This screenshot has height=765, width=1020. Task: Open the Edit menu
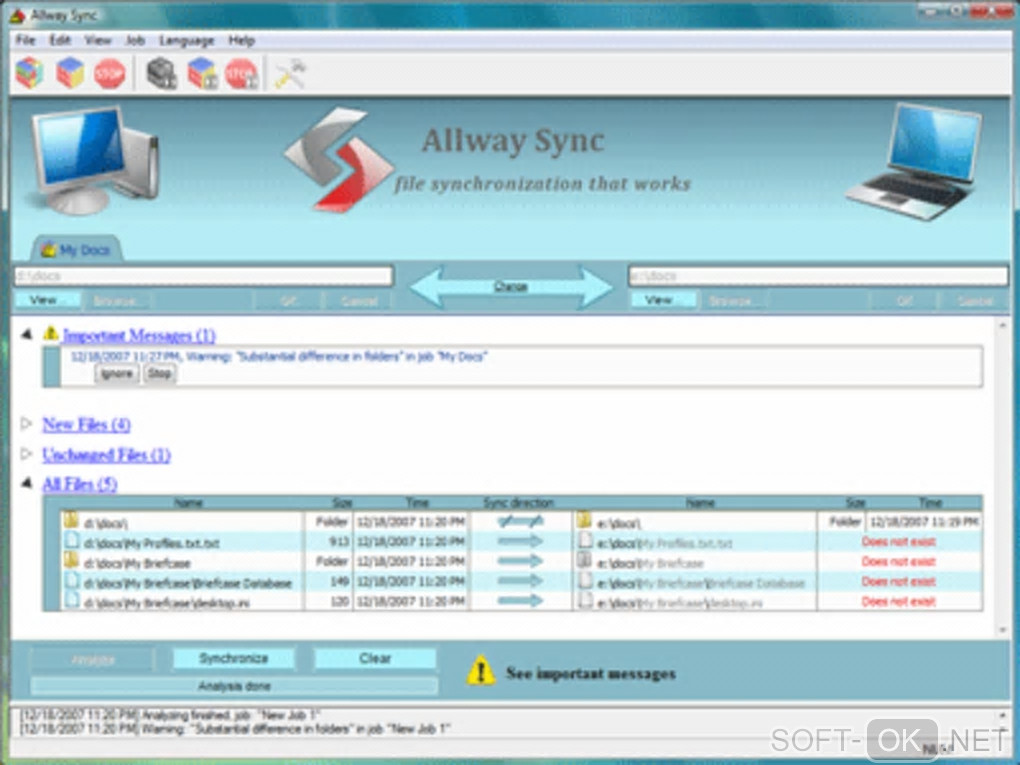click(60, 40)
